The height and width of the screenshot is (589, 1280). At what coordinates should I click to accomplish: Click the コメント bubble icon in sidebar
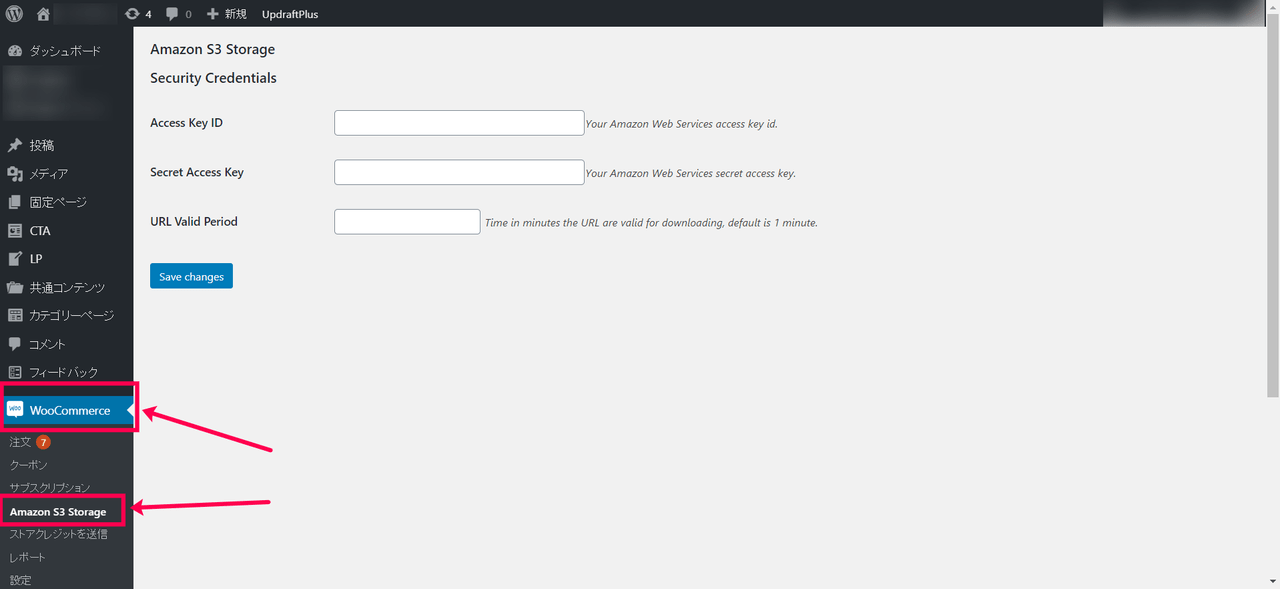point(15,344)
